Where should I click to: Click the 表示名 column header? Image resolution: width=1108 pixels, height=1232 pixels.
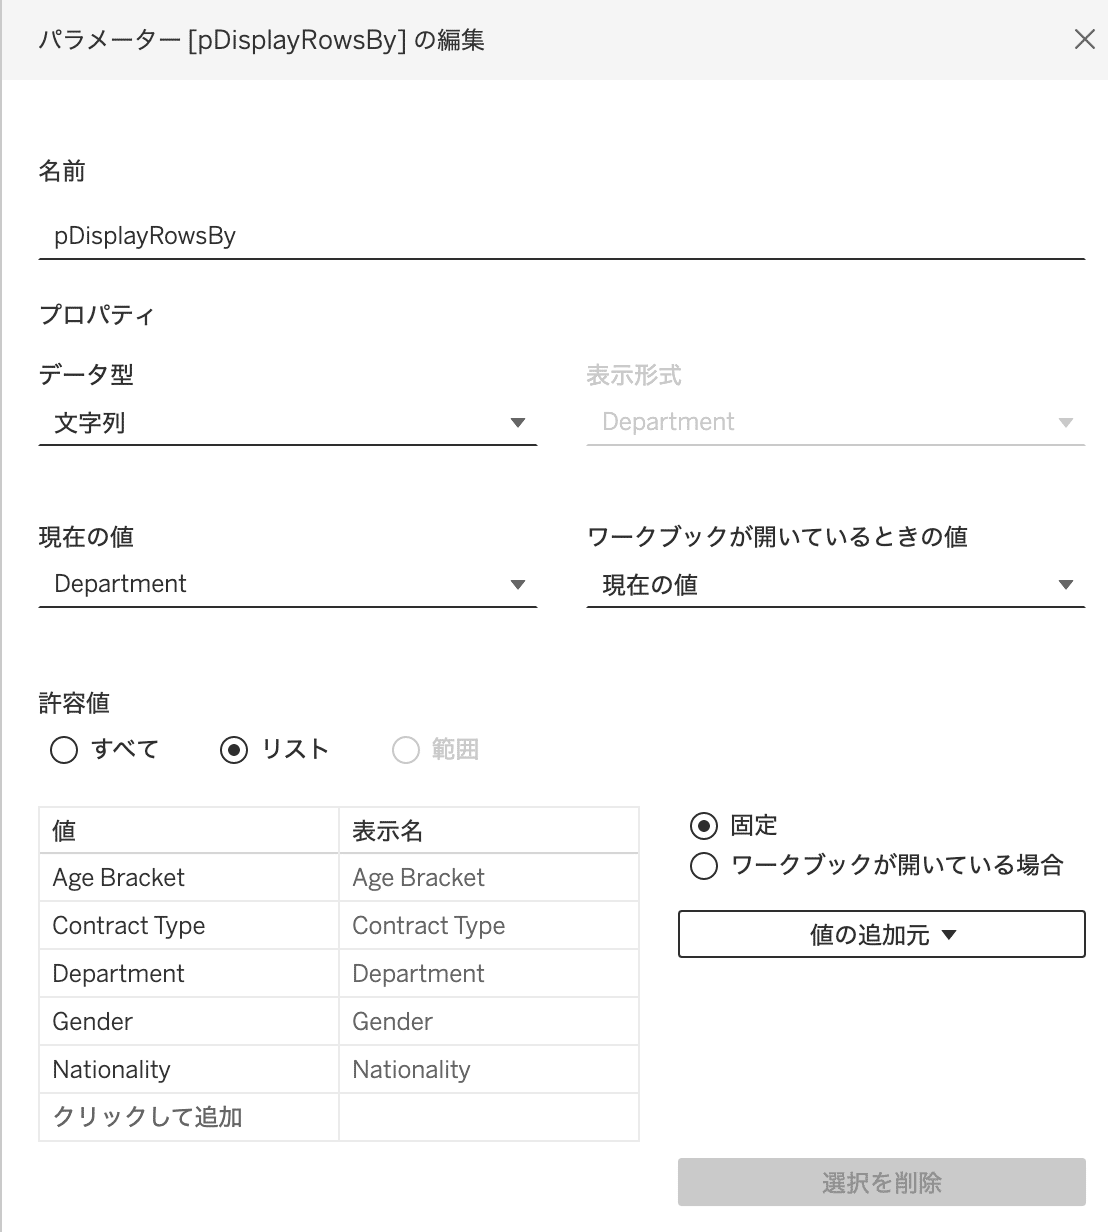(x=489, y=831)
